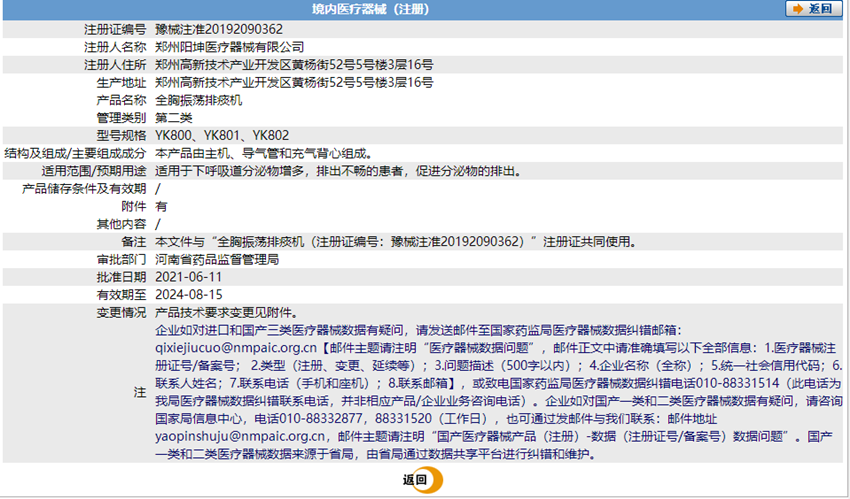Screen dimensions: 850x499
Task: Click the 适用范围/预期用途 description text
Action: (x=338, y=171)
